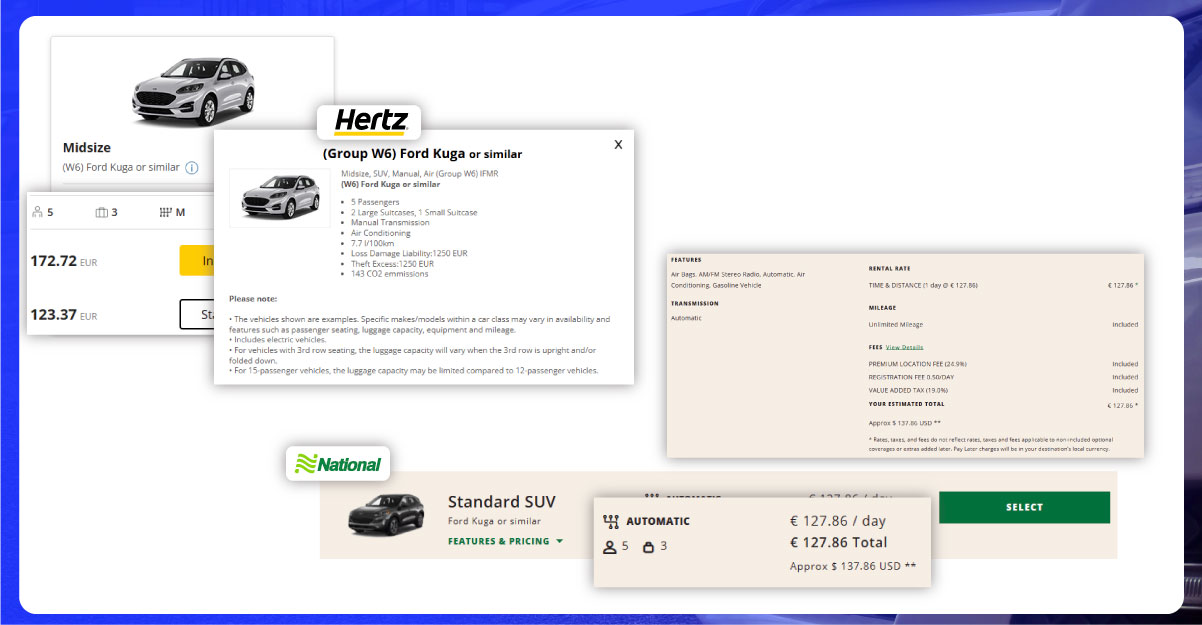Click the '143 CO2 emmissions' bullet

(390, 273)
